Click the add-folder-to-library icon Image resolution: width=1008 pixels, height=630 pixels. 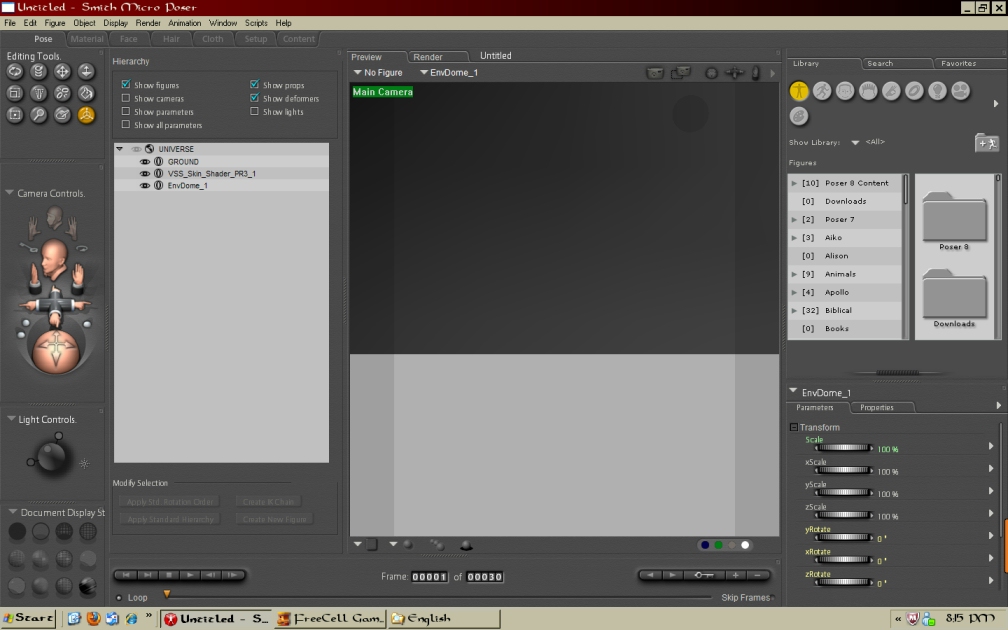(x=986, y=143)
